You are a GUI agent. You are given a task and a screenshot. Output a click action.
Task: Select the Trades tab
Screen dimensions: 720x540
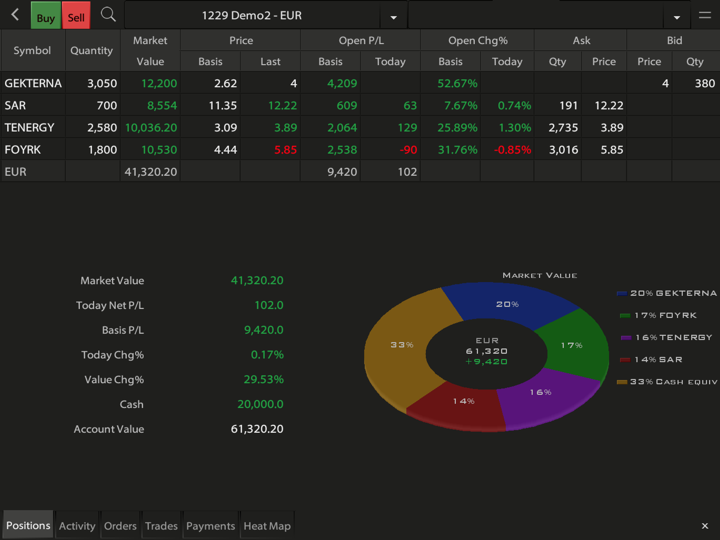(161, 526)
